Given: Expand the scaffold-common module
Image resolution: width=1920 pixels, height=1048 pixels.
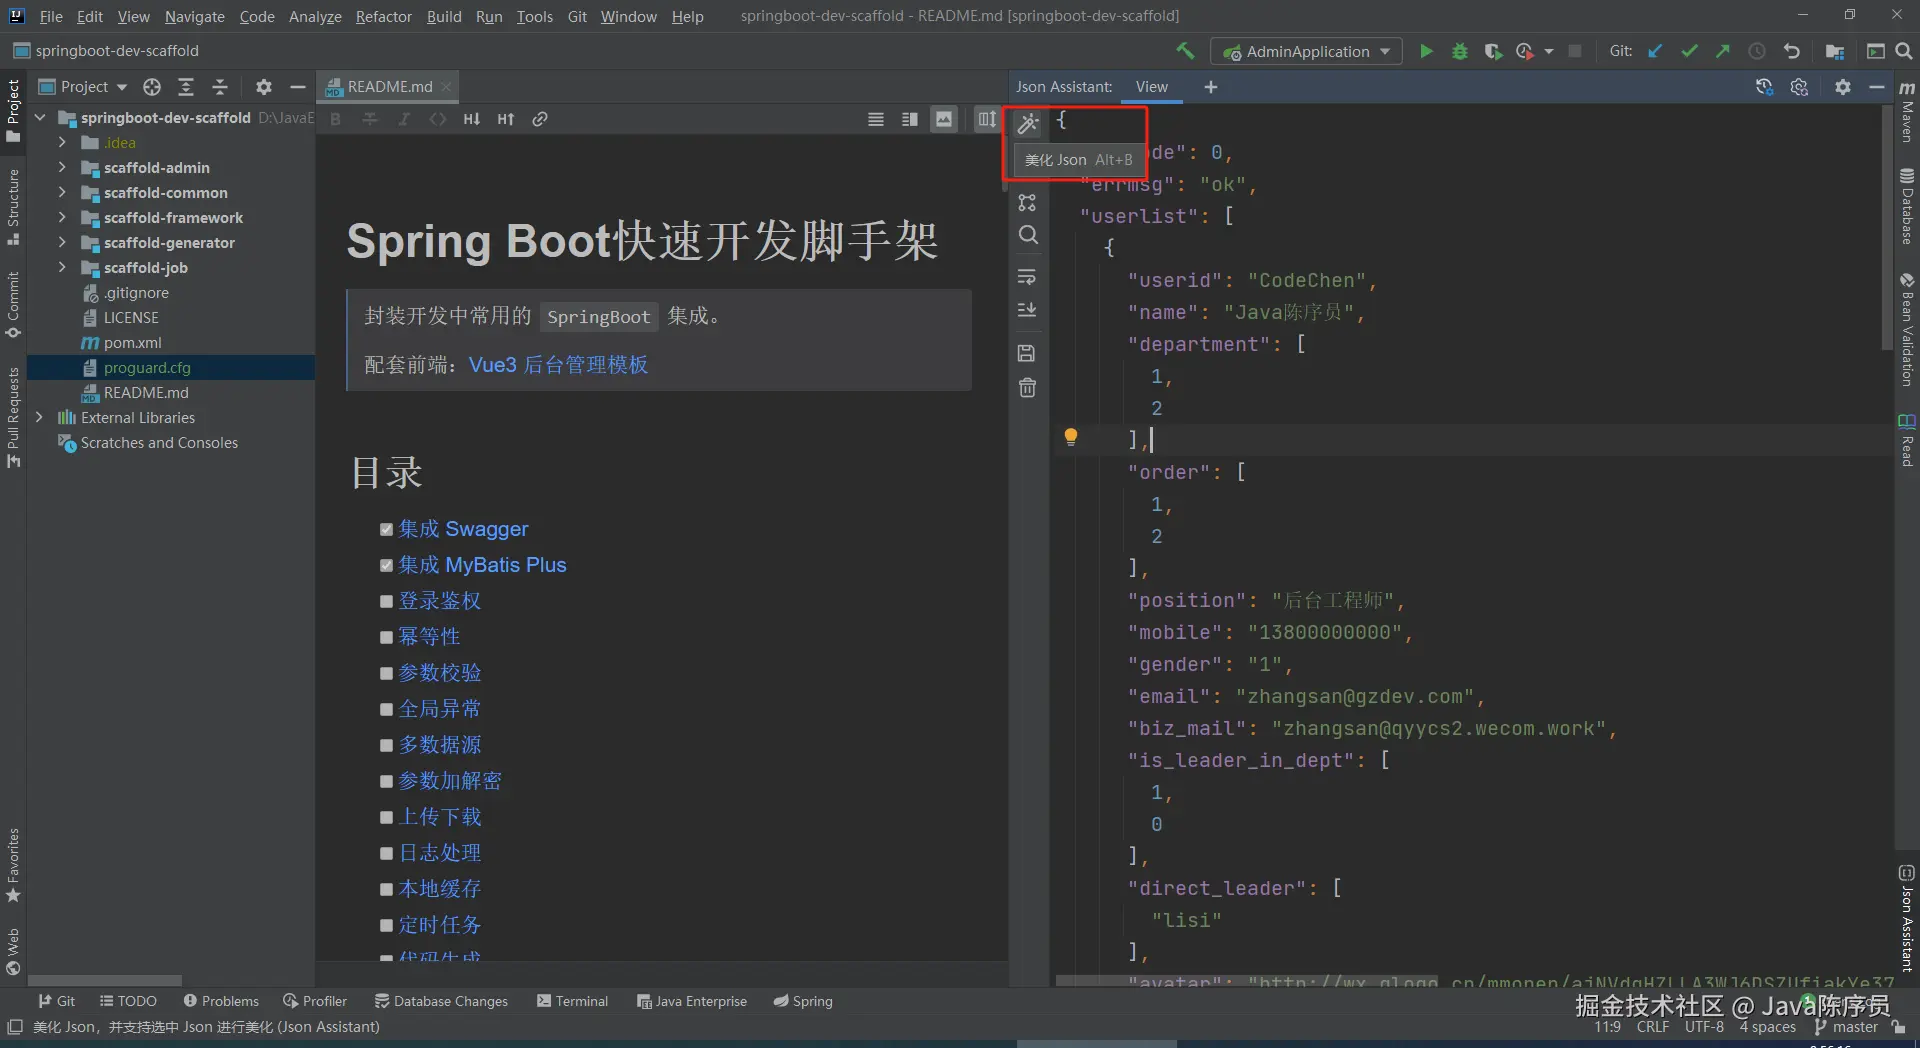Looking at the screenshot, I should (62, 192).
